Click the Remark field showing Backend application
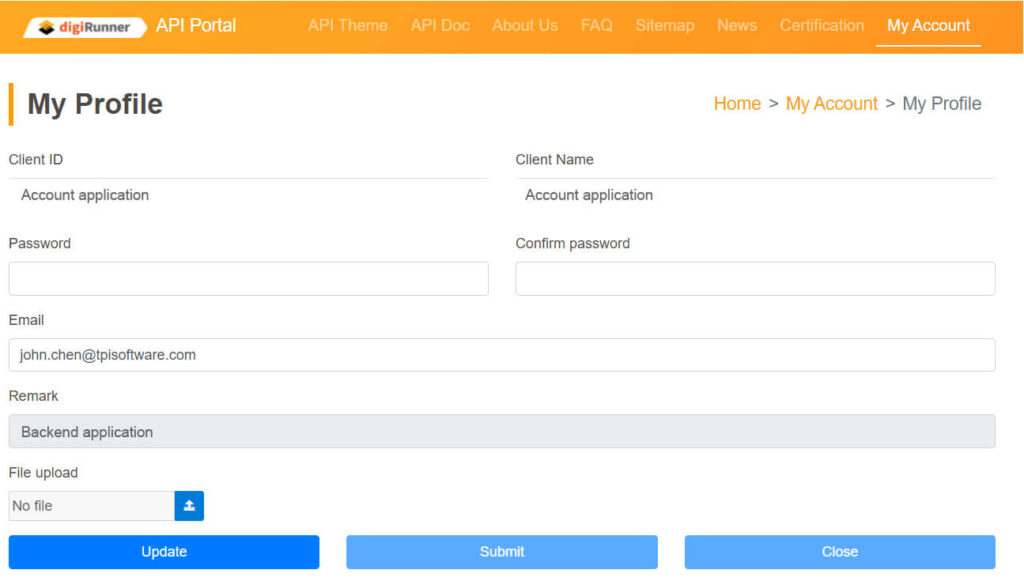Viewport: 1024px width, 585px height. 501,431
